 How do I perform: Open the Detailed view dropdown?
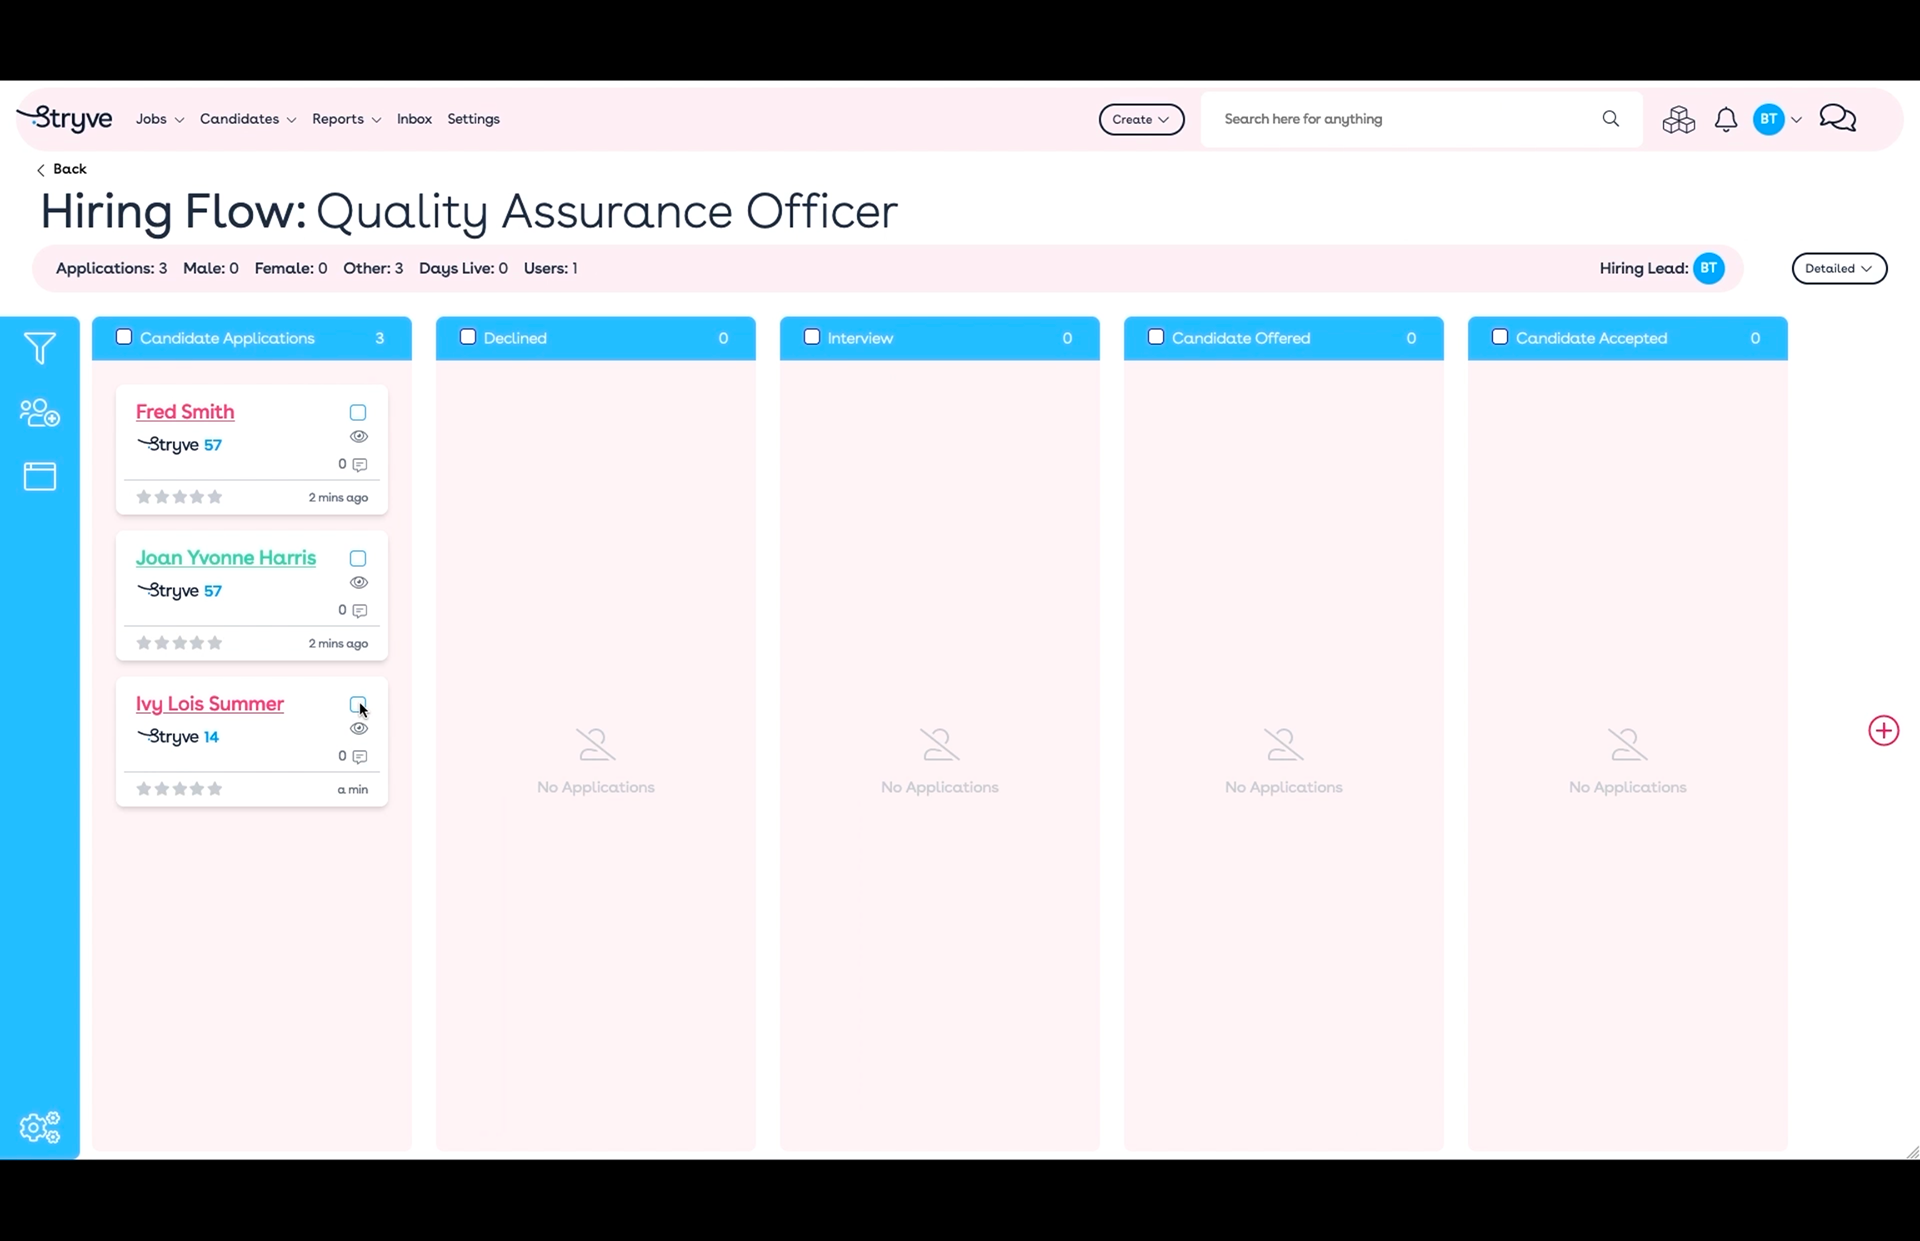click(1839, 268)
